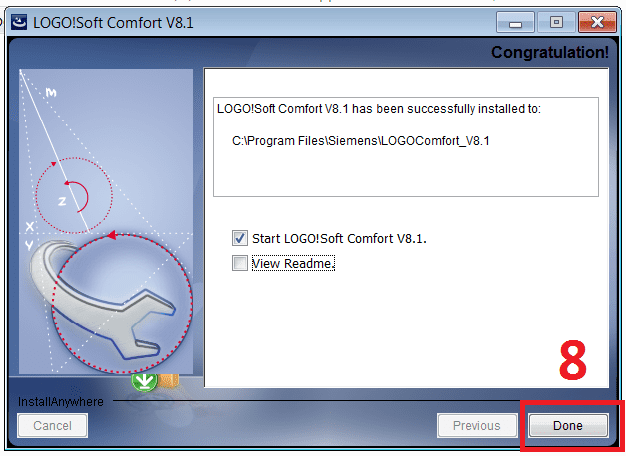Uncheck Start LOGO!Soft Comfort V8.1 checkbox
This screenshot has width=626, height=456.
click(240, 238)
